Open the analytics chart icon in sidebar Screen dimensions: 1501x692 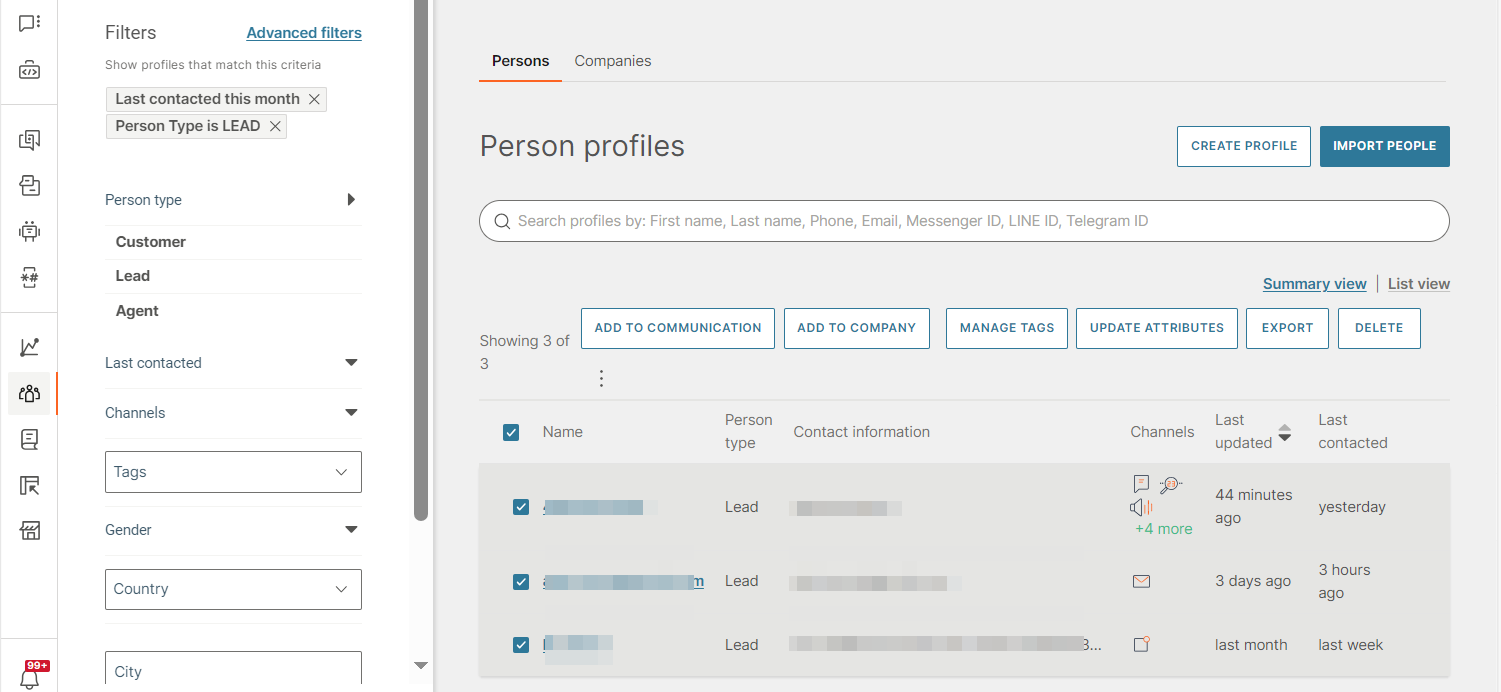click(30, 347)
